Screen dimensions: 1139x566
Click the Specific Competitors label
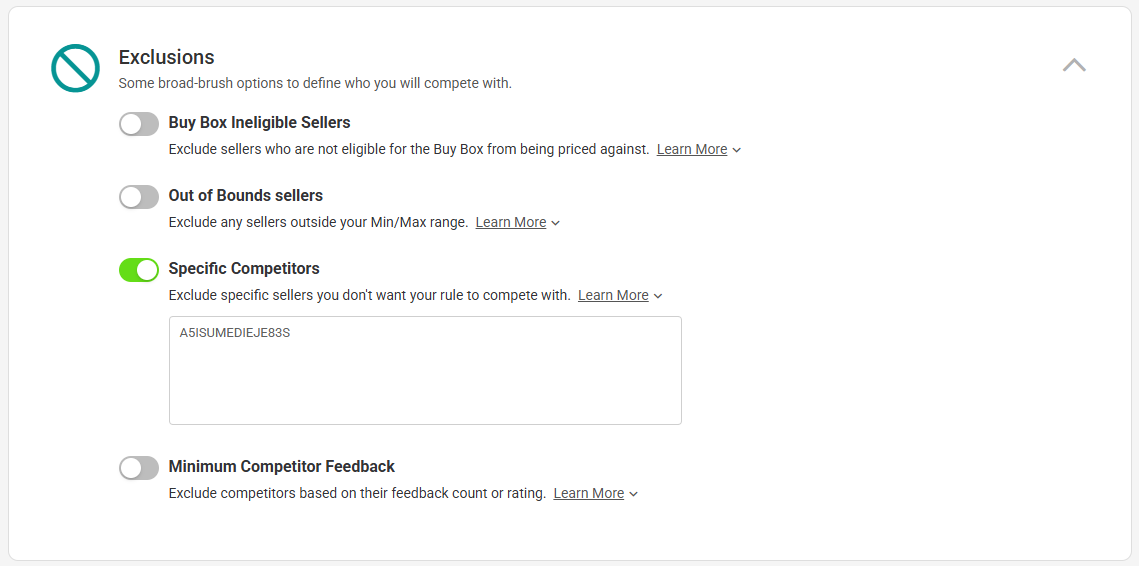[x=244, y=268]
